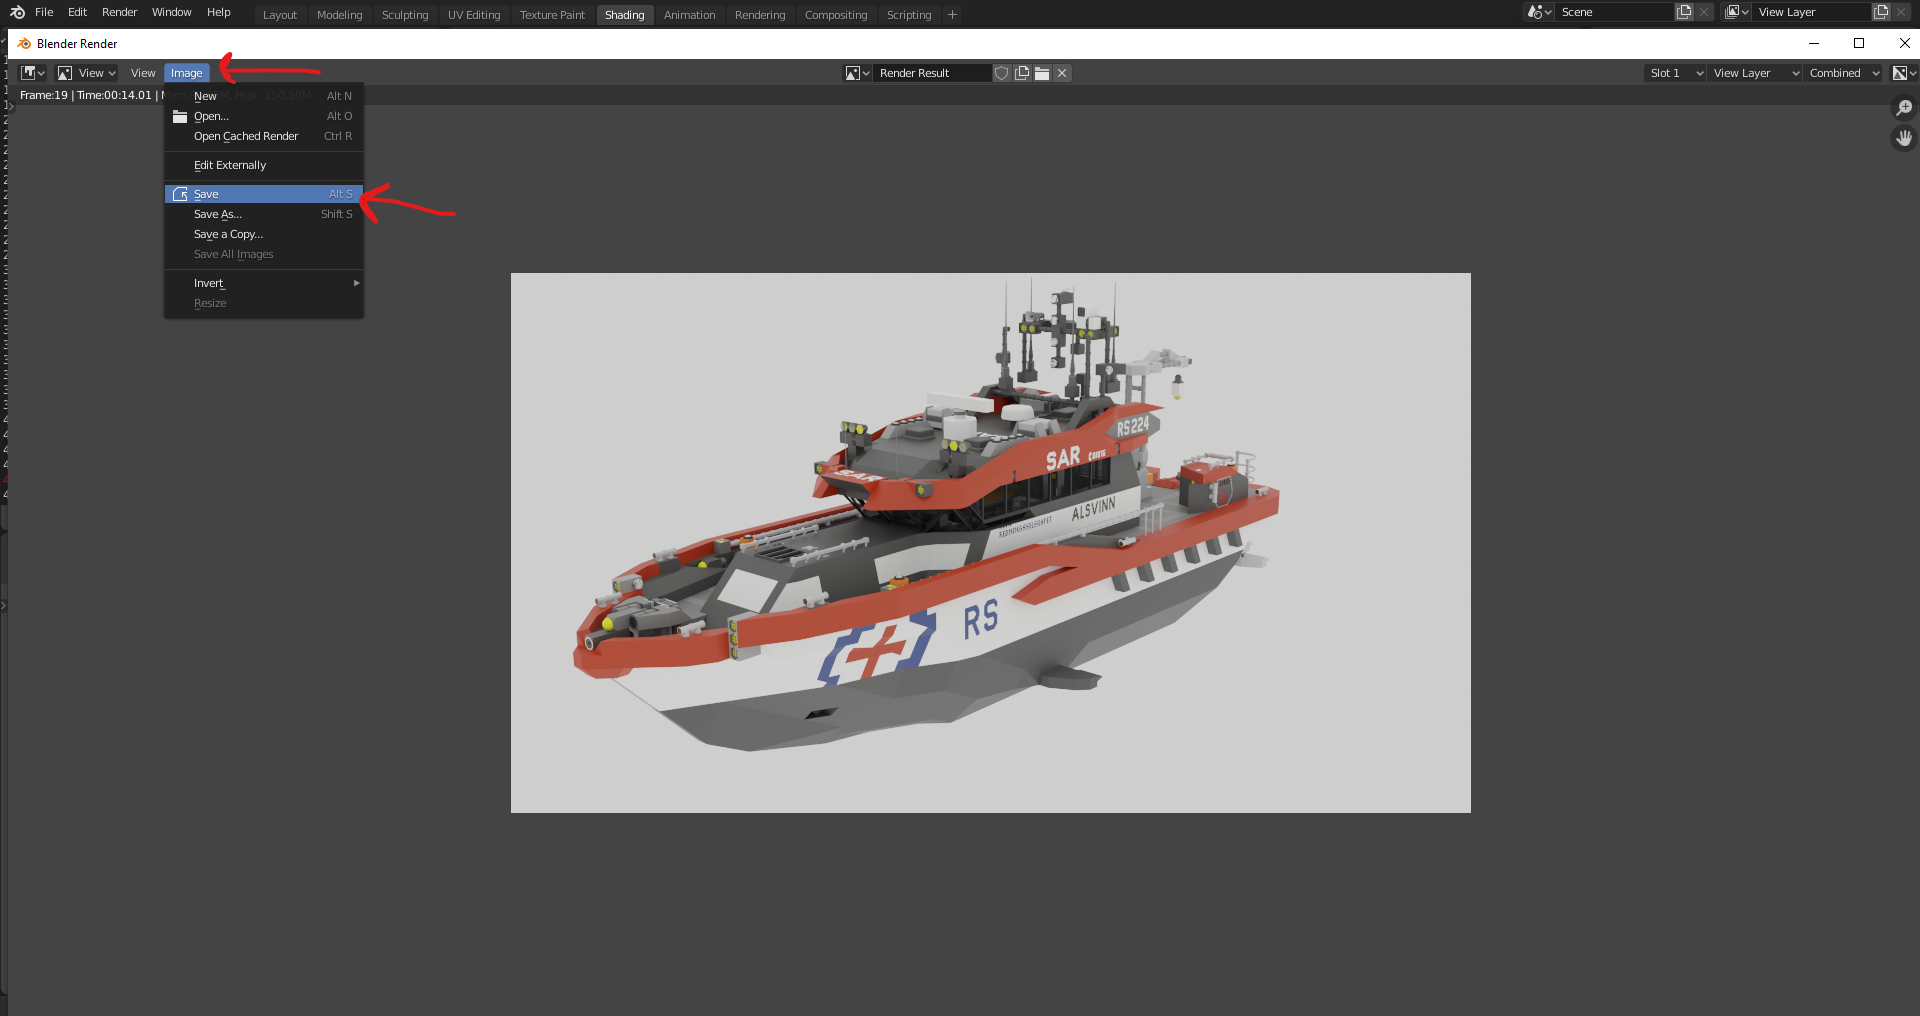This screenshot has height=1016, width=1920.
Task: Open the editor type selector in the render window
Action: pos(33,73)
